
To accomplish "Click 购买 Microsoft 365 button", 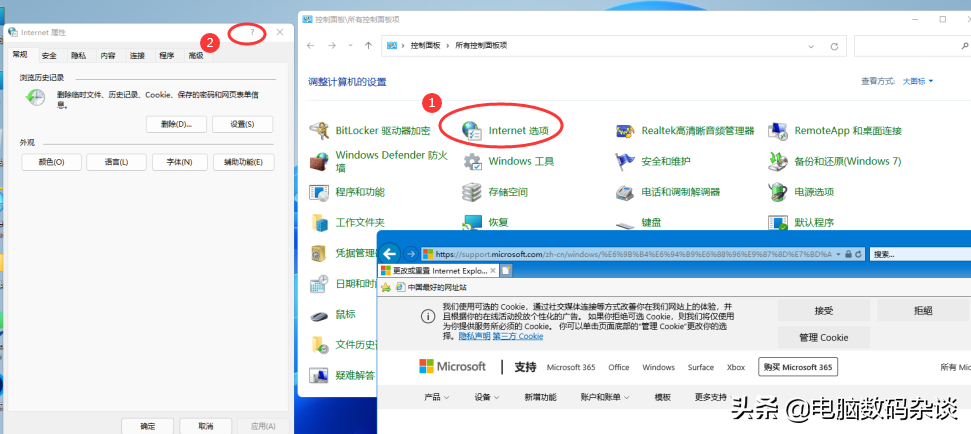I will (x=798, y=367).
